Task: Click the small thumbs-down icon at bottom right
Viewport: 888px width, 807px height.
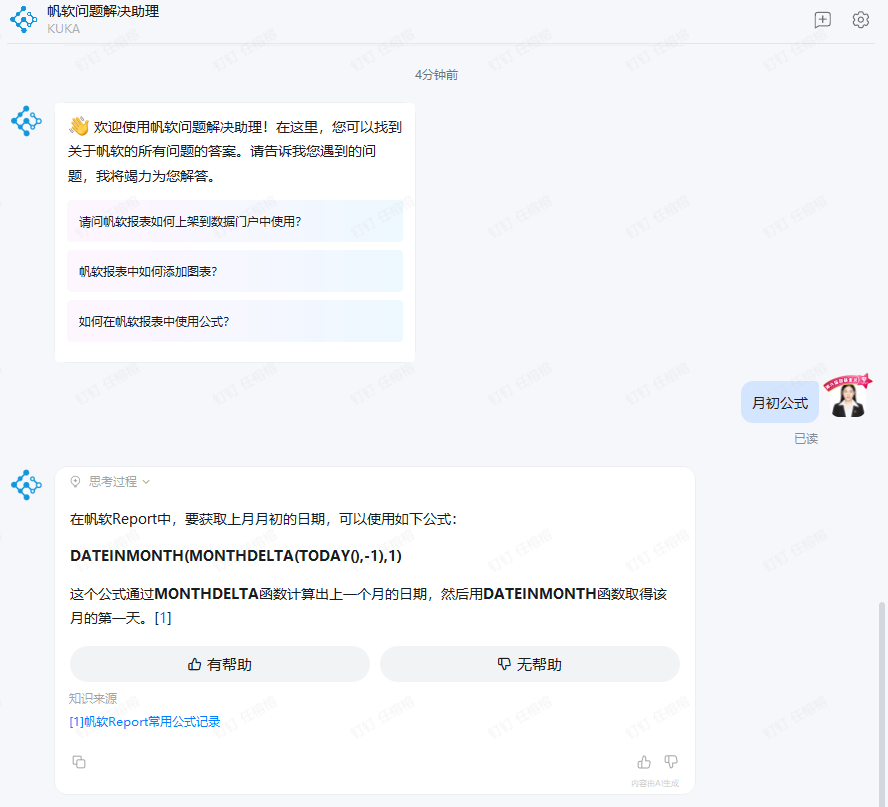Action: (671, 762)
